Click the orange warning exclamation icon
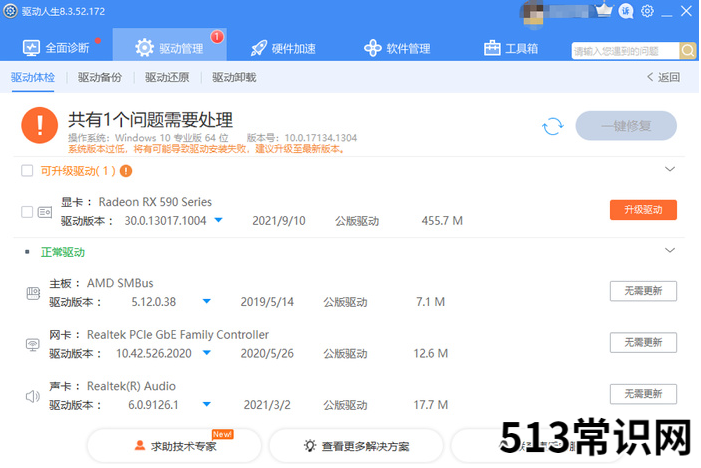The image size is (701, 468). click(40, 125)
